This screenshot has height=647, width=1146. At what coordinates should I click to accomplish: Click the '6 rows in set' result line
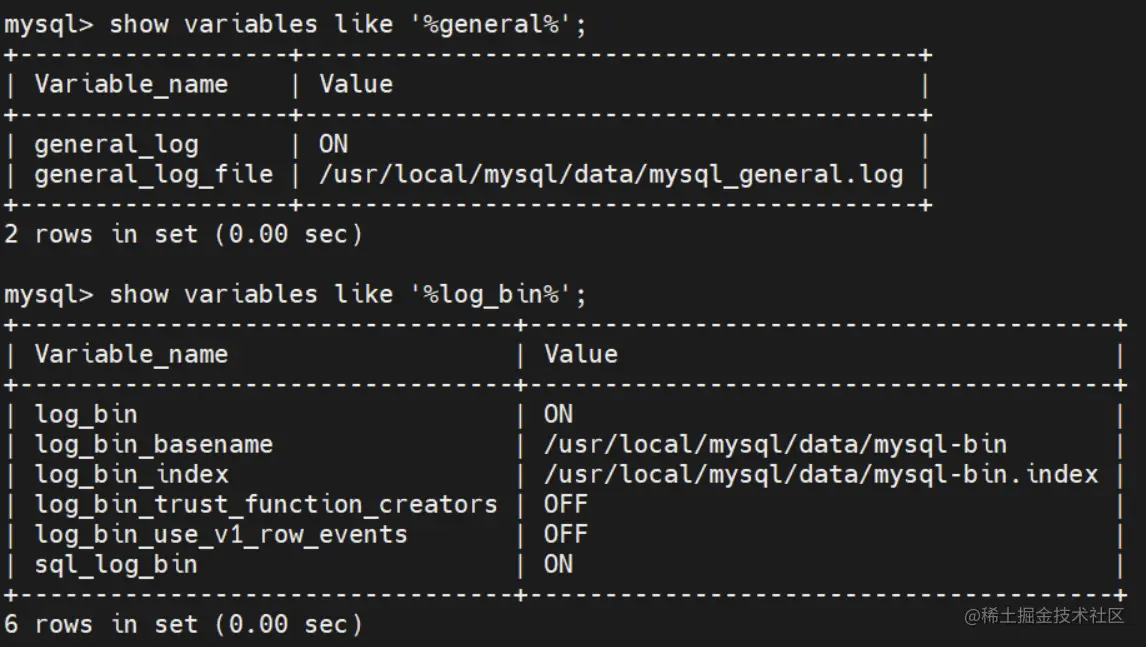click(x=183, y=625)
